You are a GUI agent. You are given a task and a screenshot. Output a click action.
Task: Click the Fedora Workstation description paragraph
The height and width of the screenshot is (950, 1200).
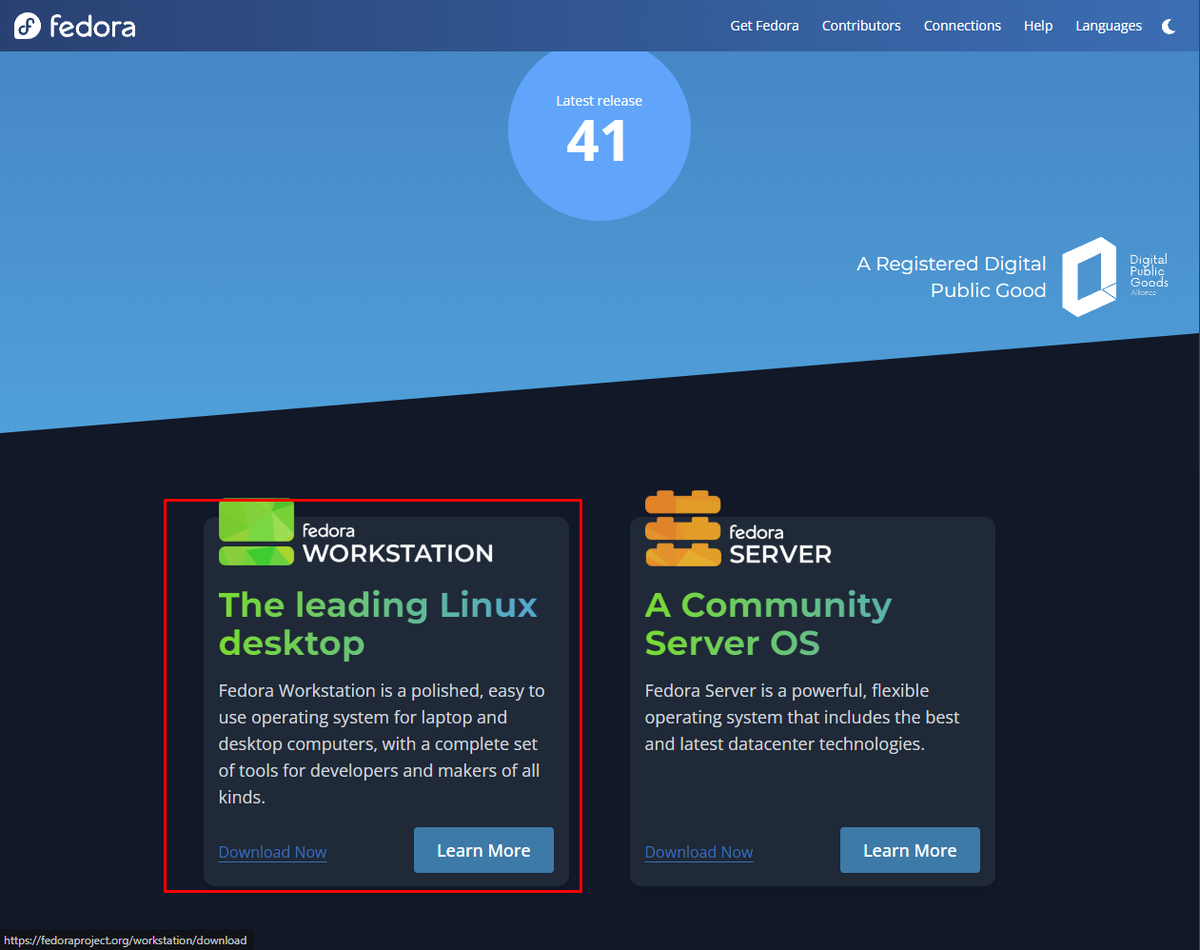tap(383, 744)
